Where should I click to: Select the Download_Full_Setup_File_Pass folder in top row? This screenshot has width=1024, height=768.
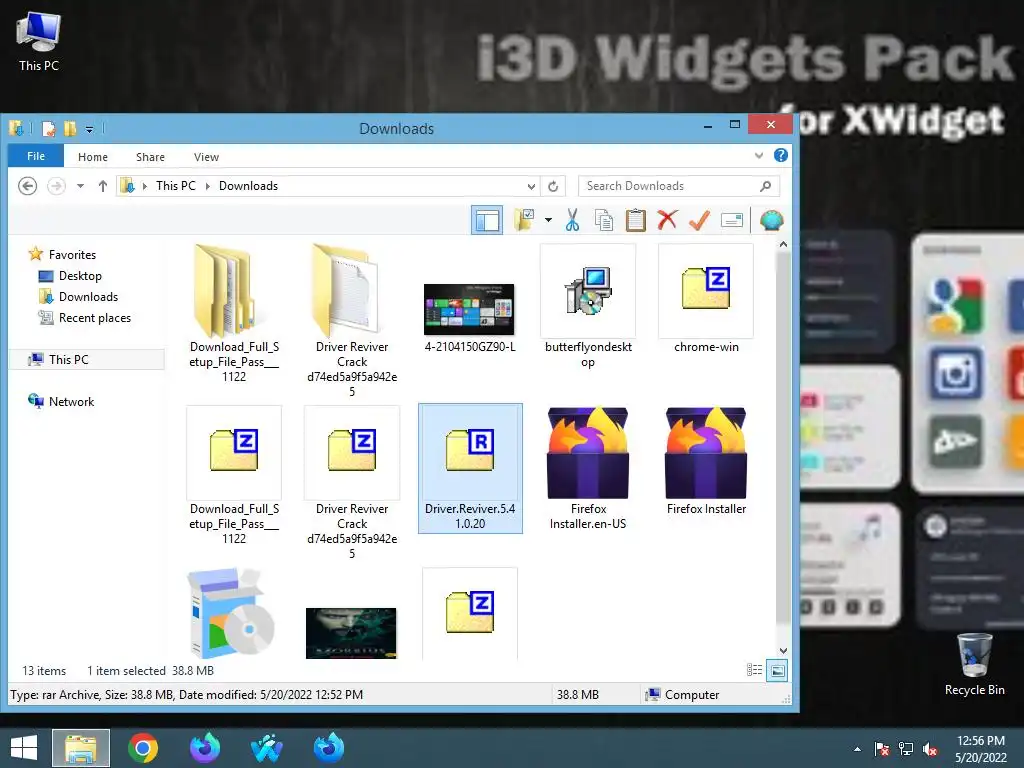pyautogui.click(x=234, y=313)
